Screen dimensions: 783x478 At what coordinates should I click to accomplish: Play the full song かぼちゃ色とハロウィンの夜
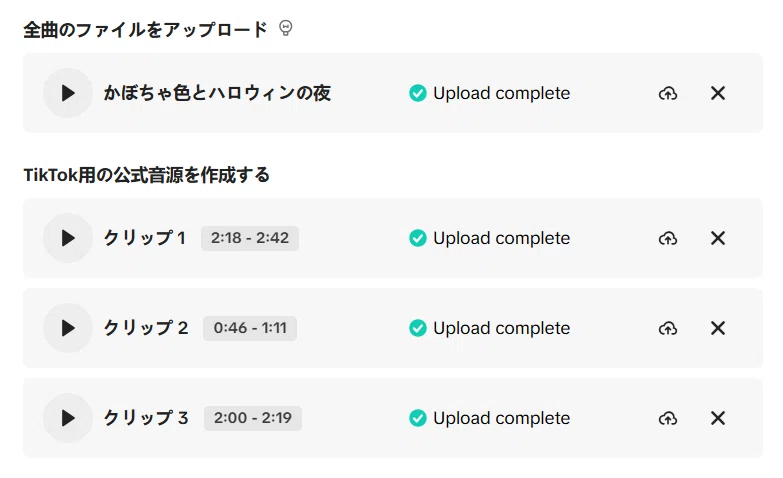(68, 93)
